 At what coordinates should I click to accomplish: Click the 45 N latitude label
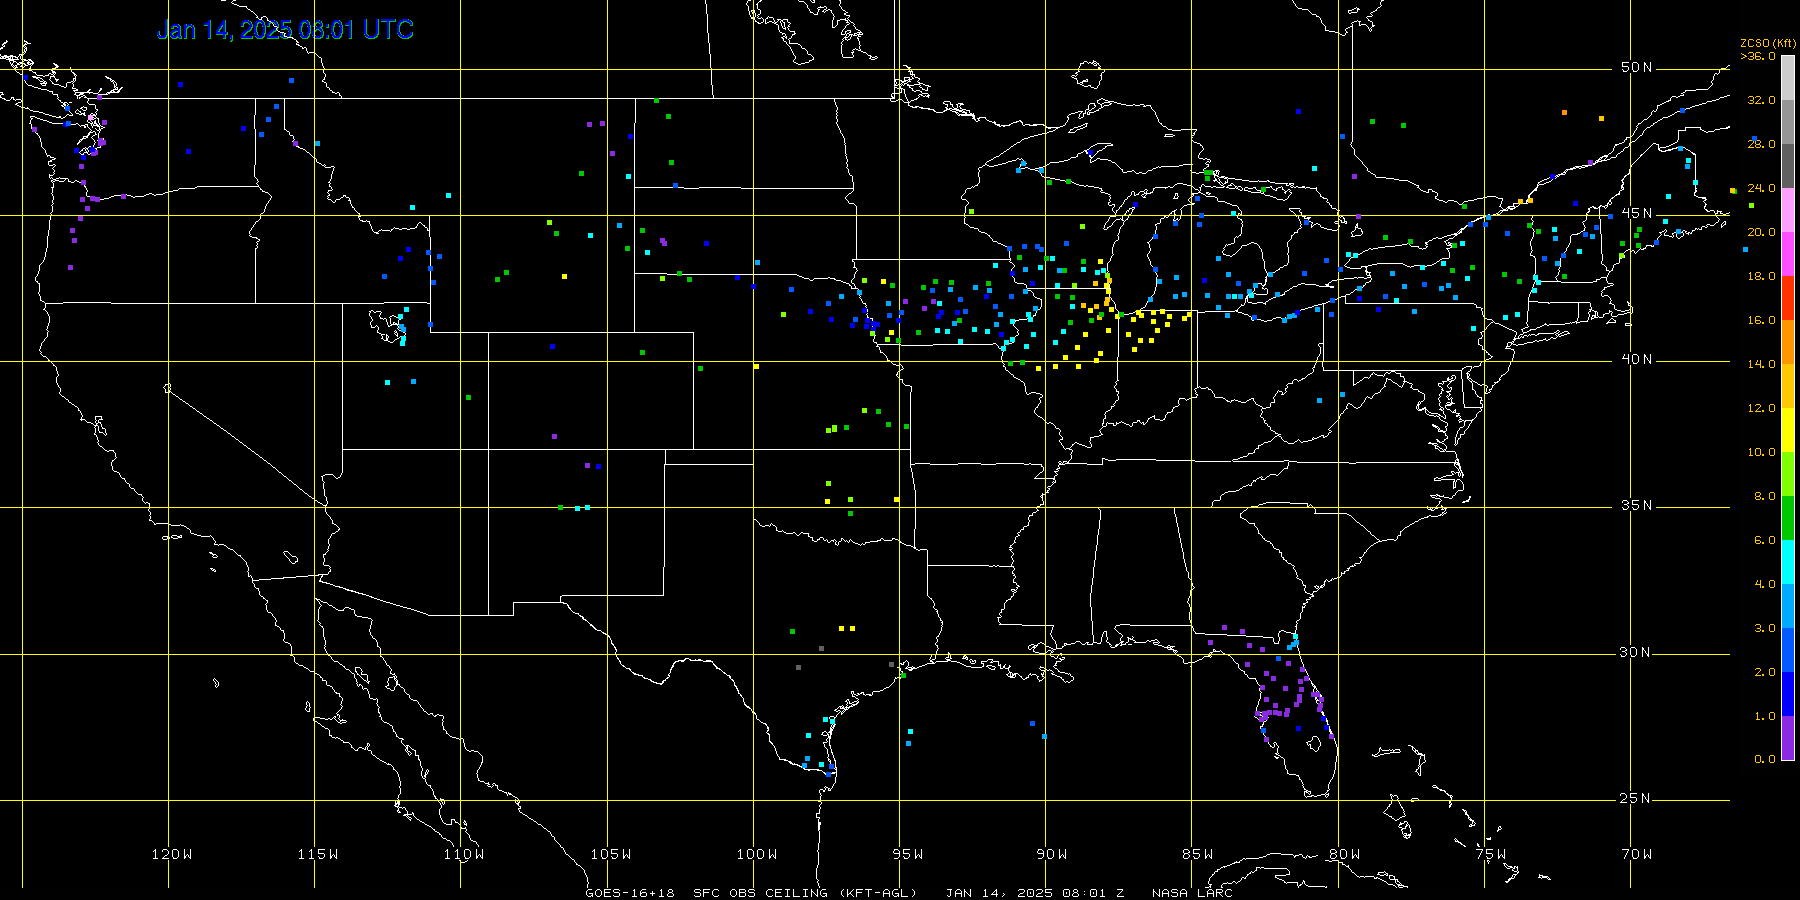pyautogui.click(x=1636, y=213)
